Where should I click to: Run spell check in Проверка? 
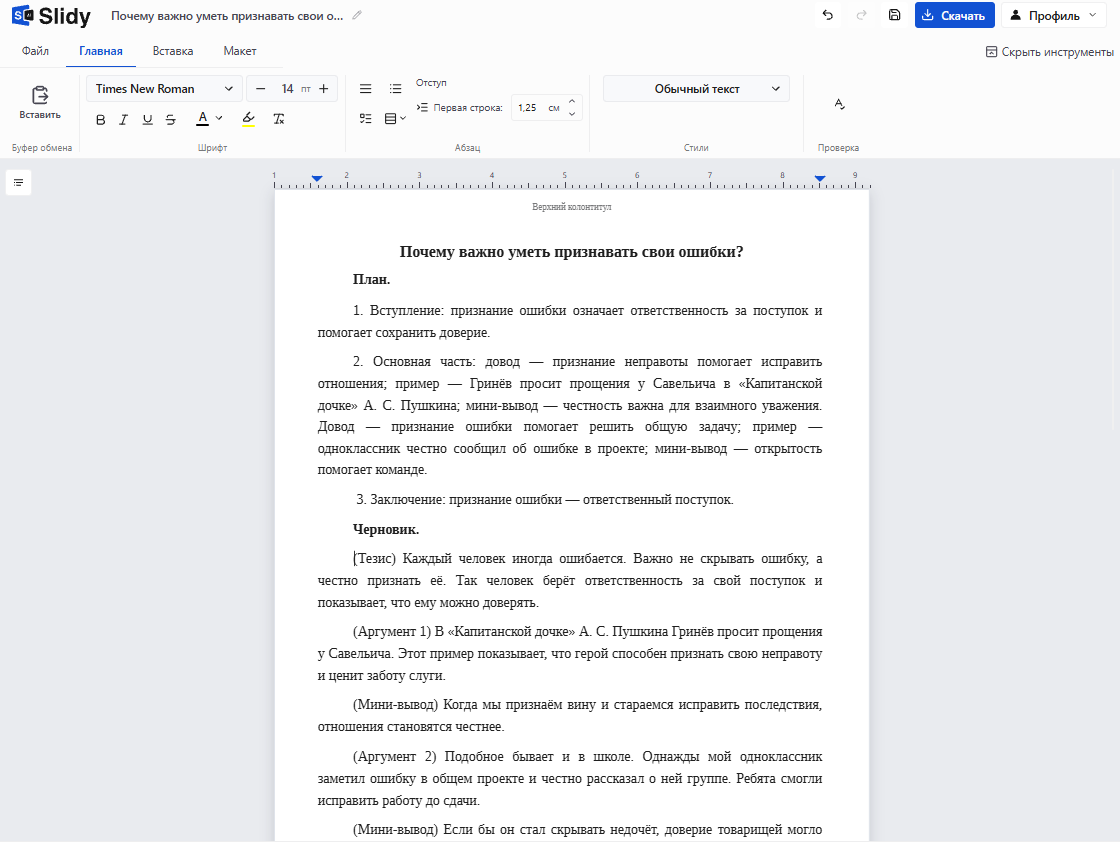[x=839, y=104]
